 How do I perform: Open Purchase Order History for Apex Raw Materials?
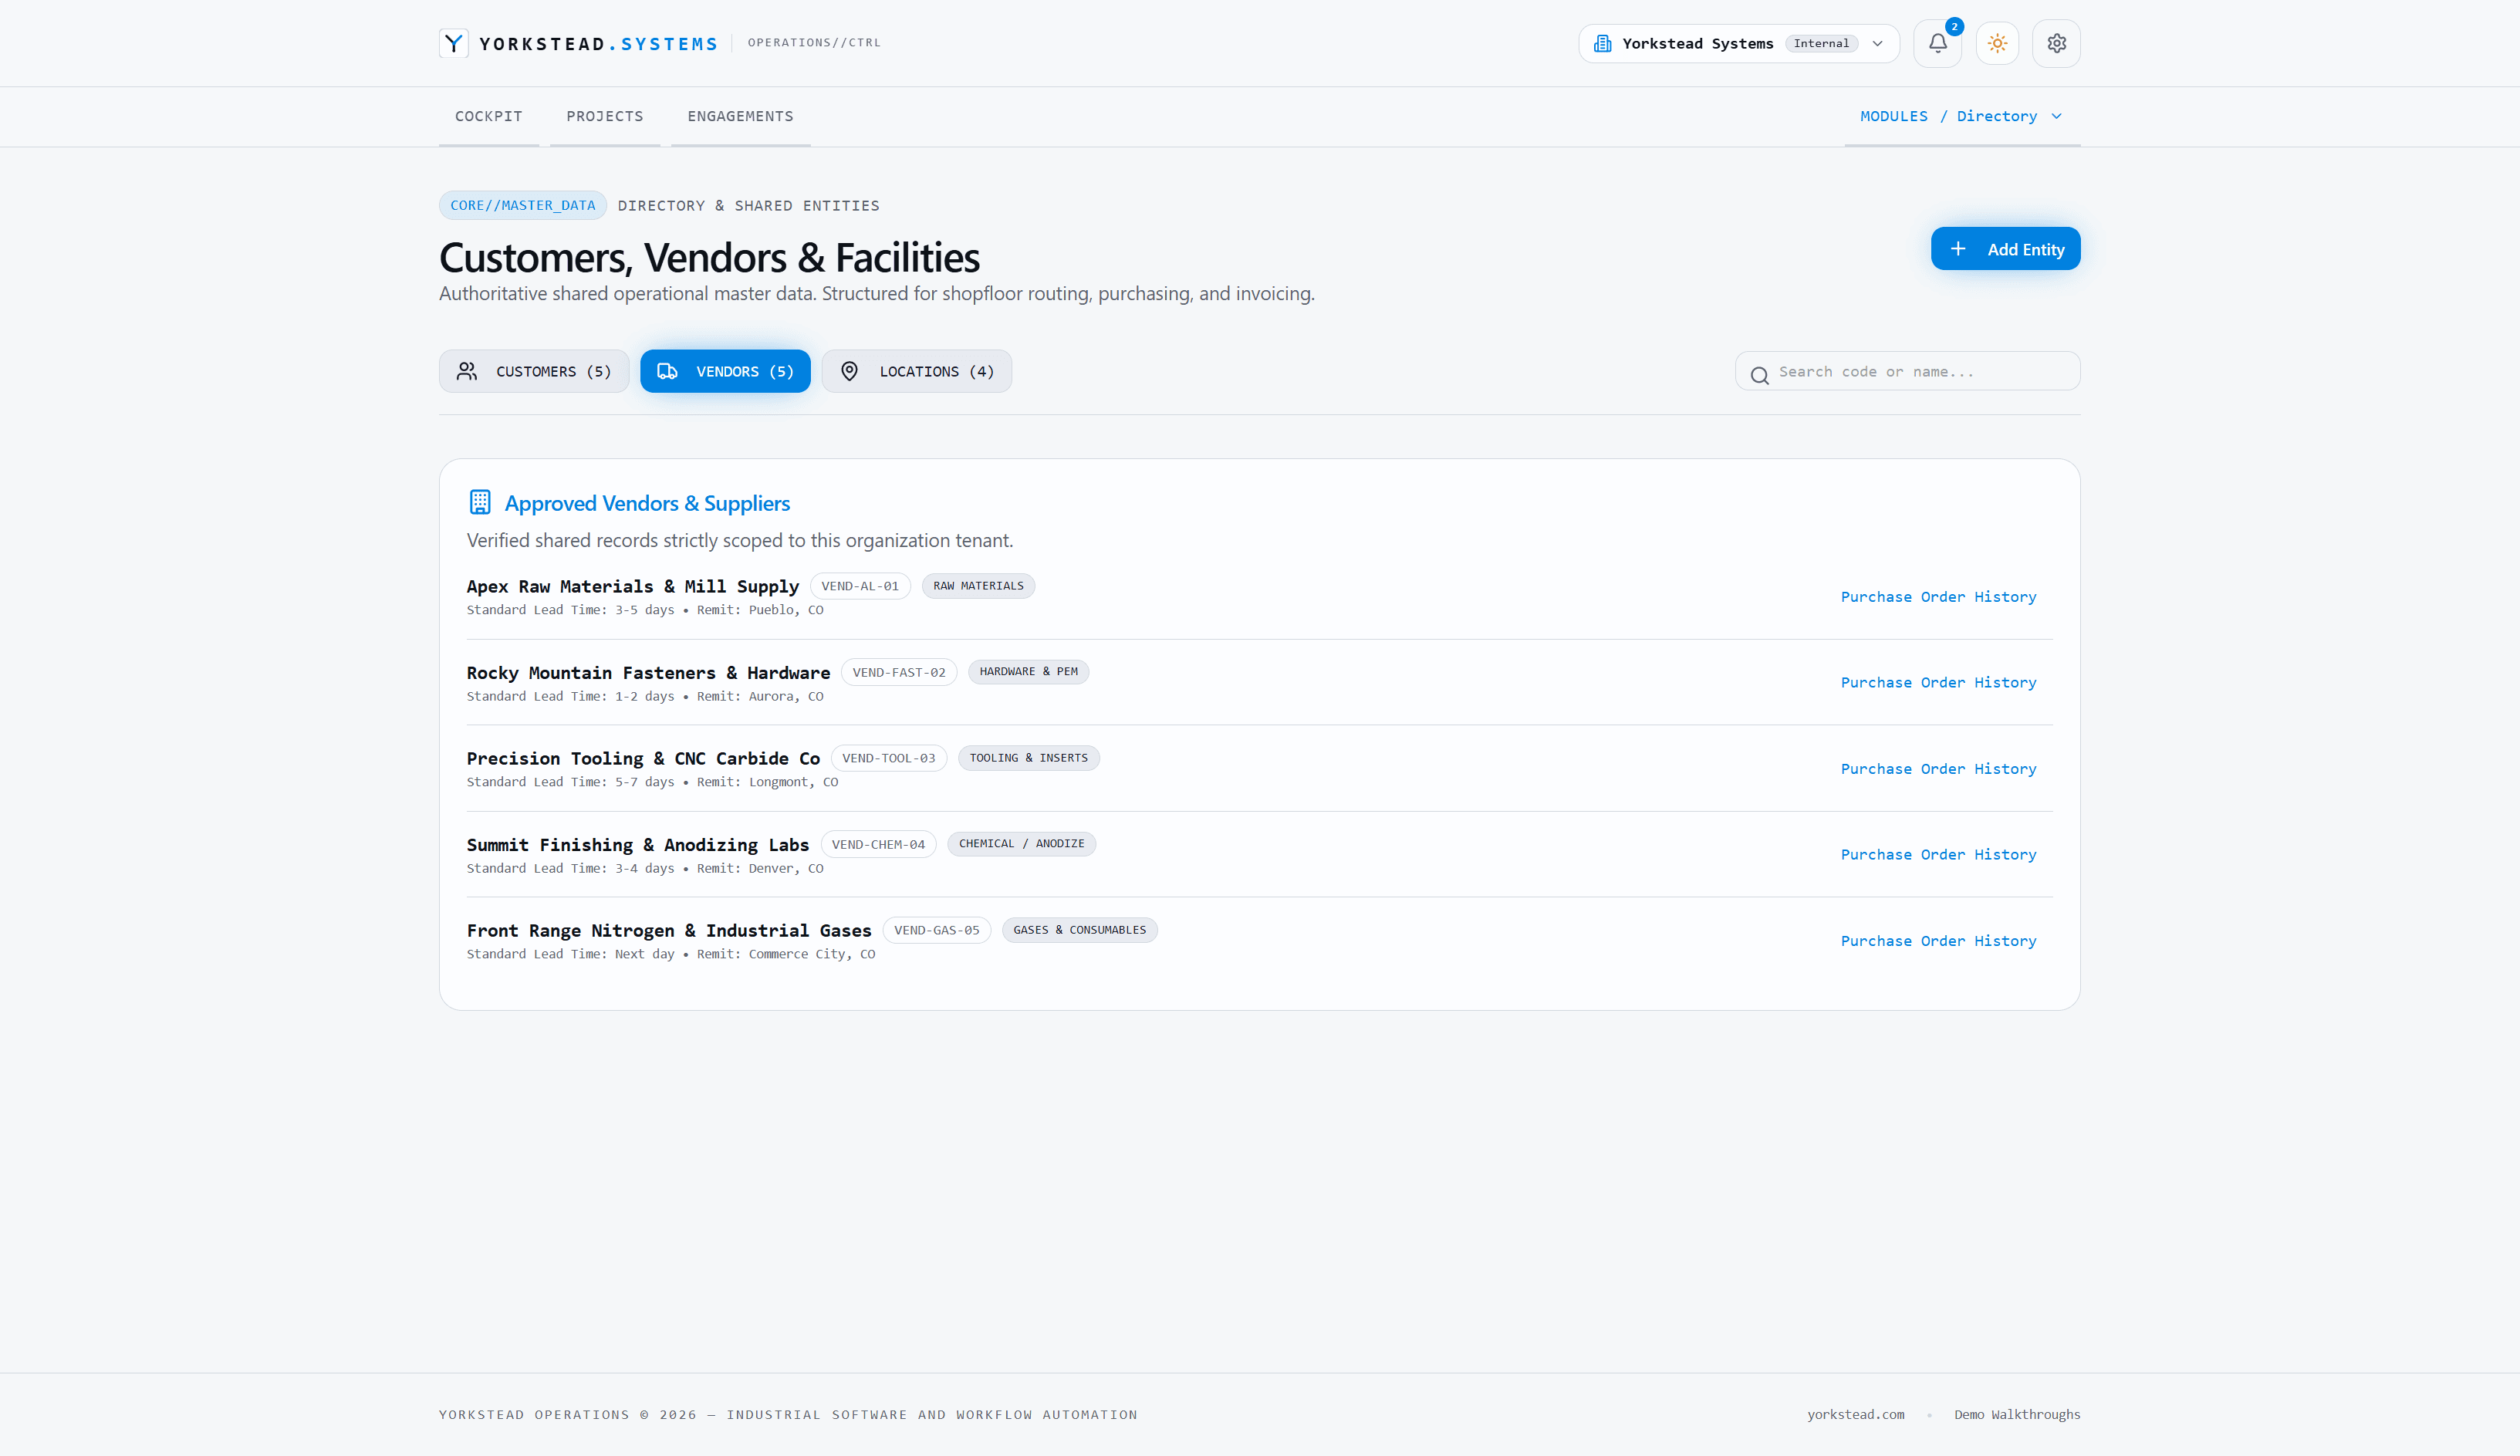pyautogui.click(x=1938, y=597)
